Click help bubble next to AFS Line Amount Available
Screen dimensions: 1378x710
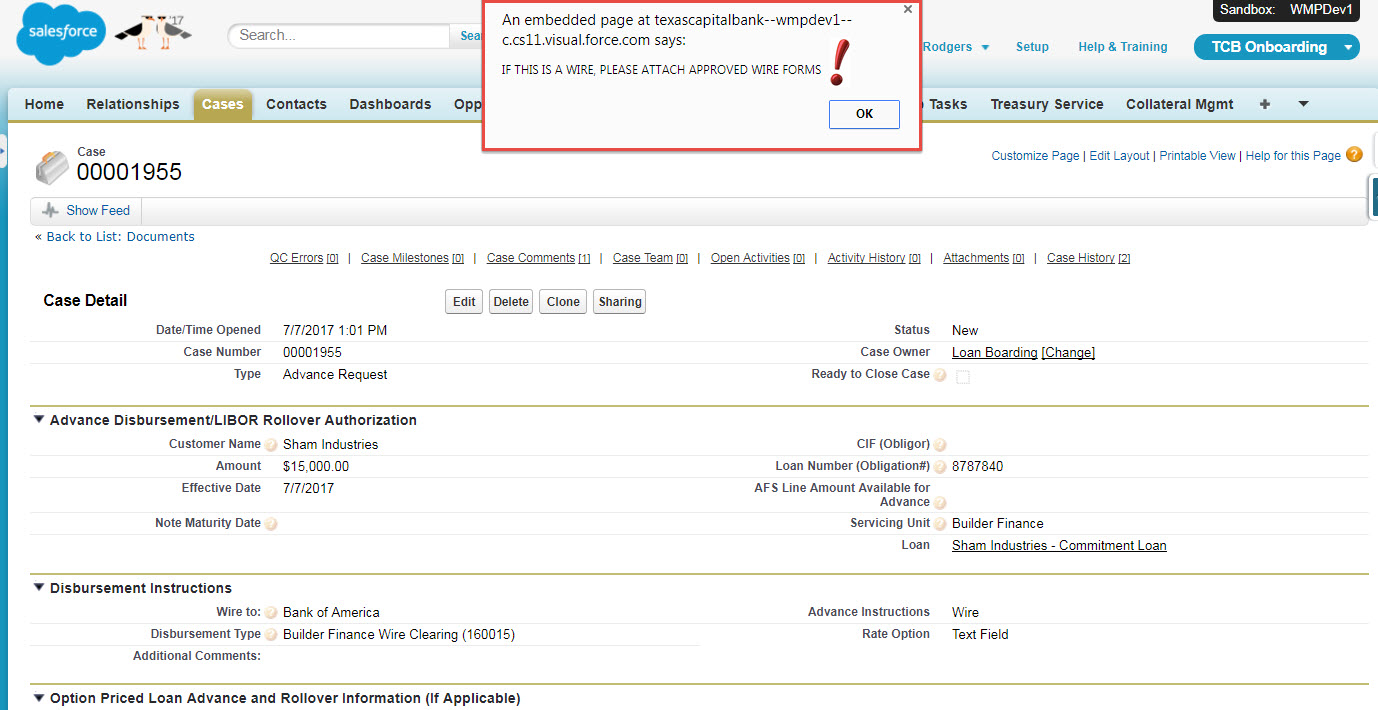pyautogui.click(x=940, y=503)
